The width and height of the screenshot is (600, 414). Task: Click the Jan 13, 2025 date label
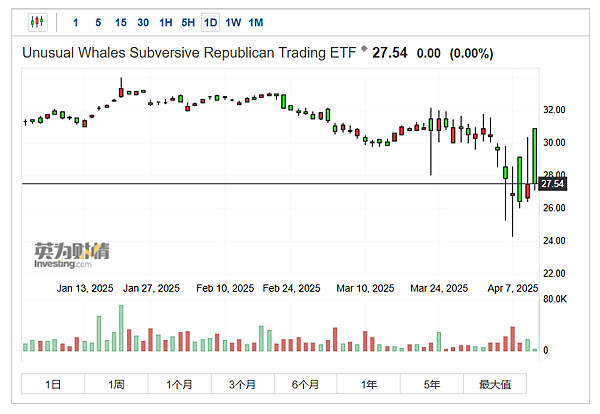tap(85, 288)
